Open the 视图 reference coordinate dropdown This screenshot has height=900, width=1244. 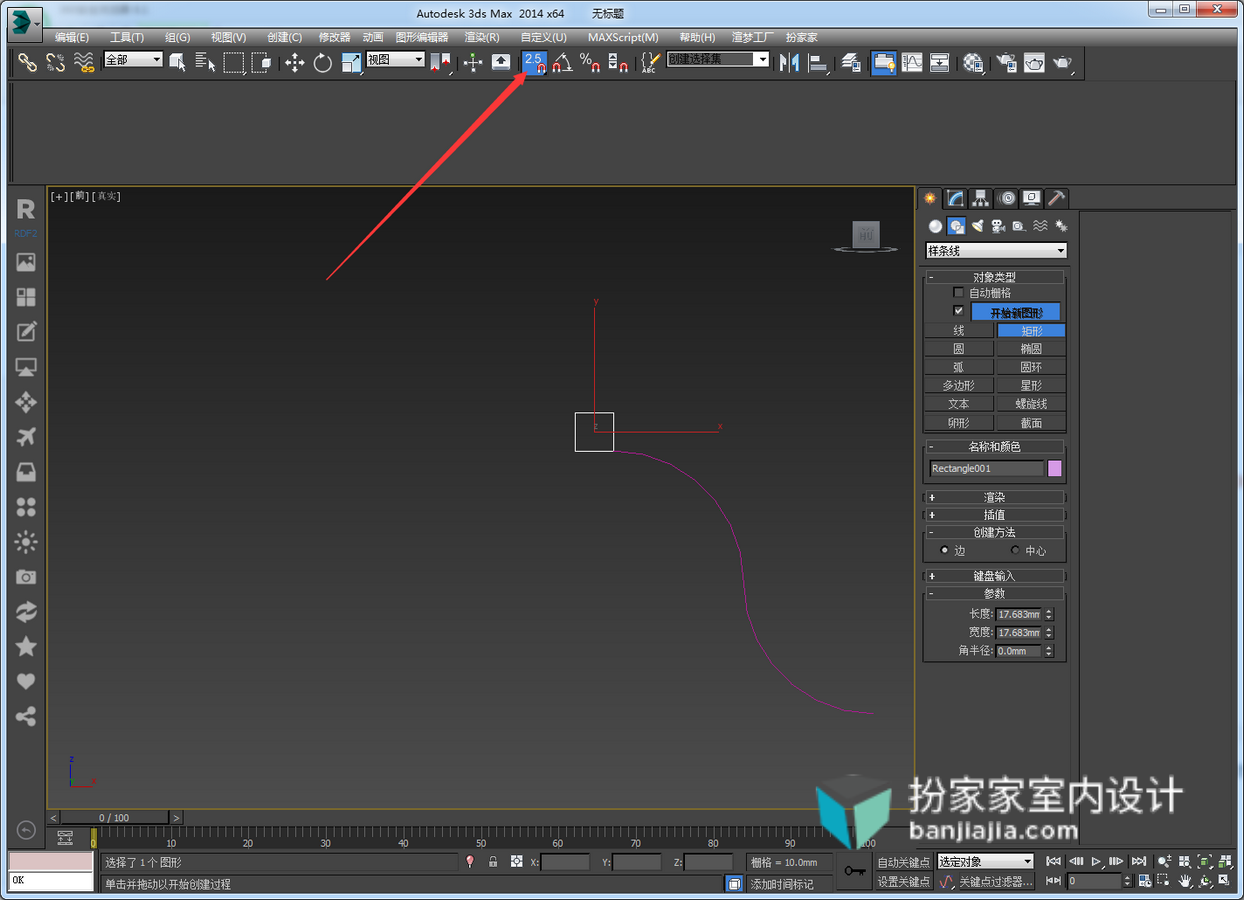[396, 60]
